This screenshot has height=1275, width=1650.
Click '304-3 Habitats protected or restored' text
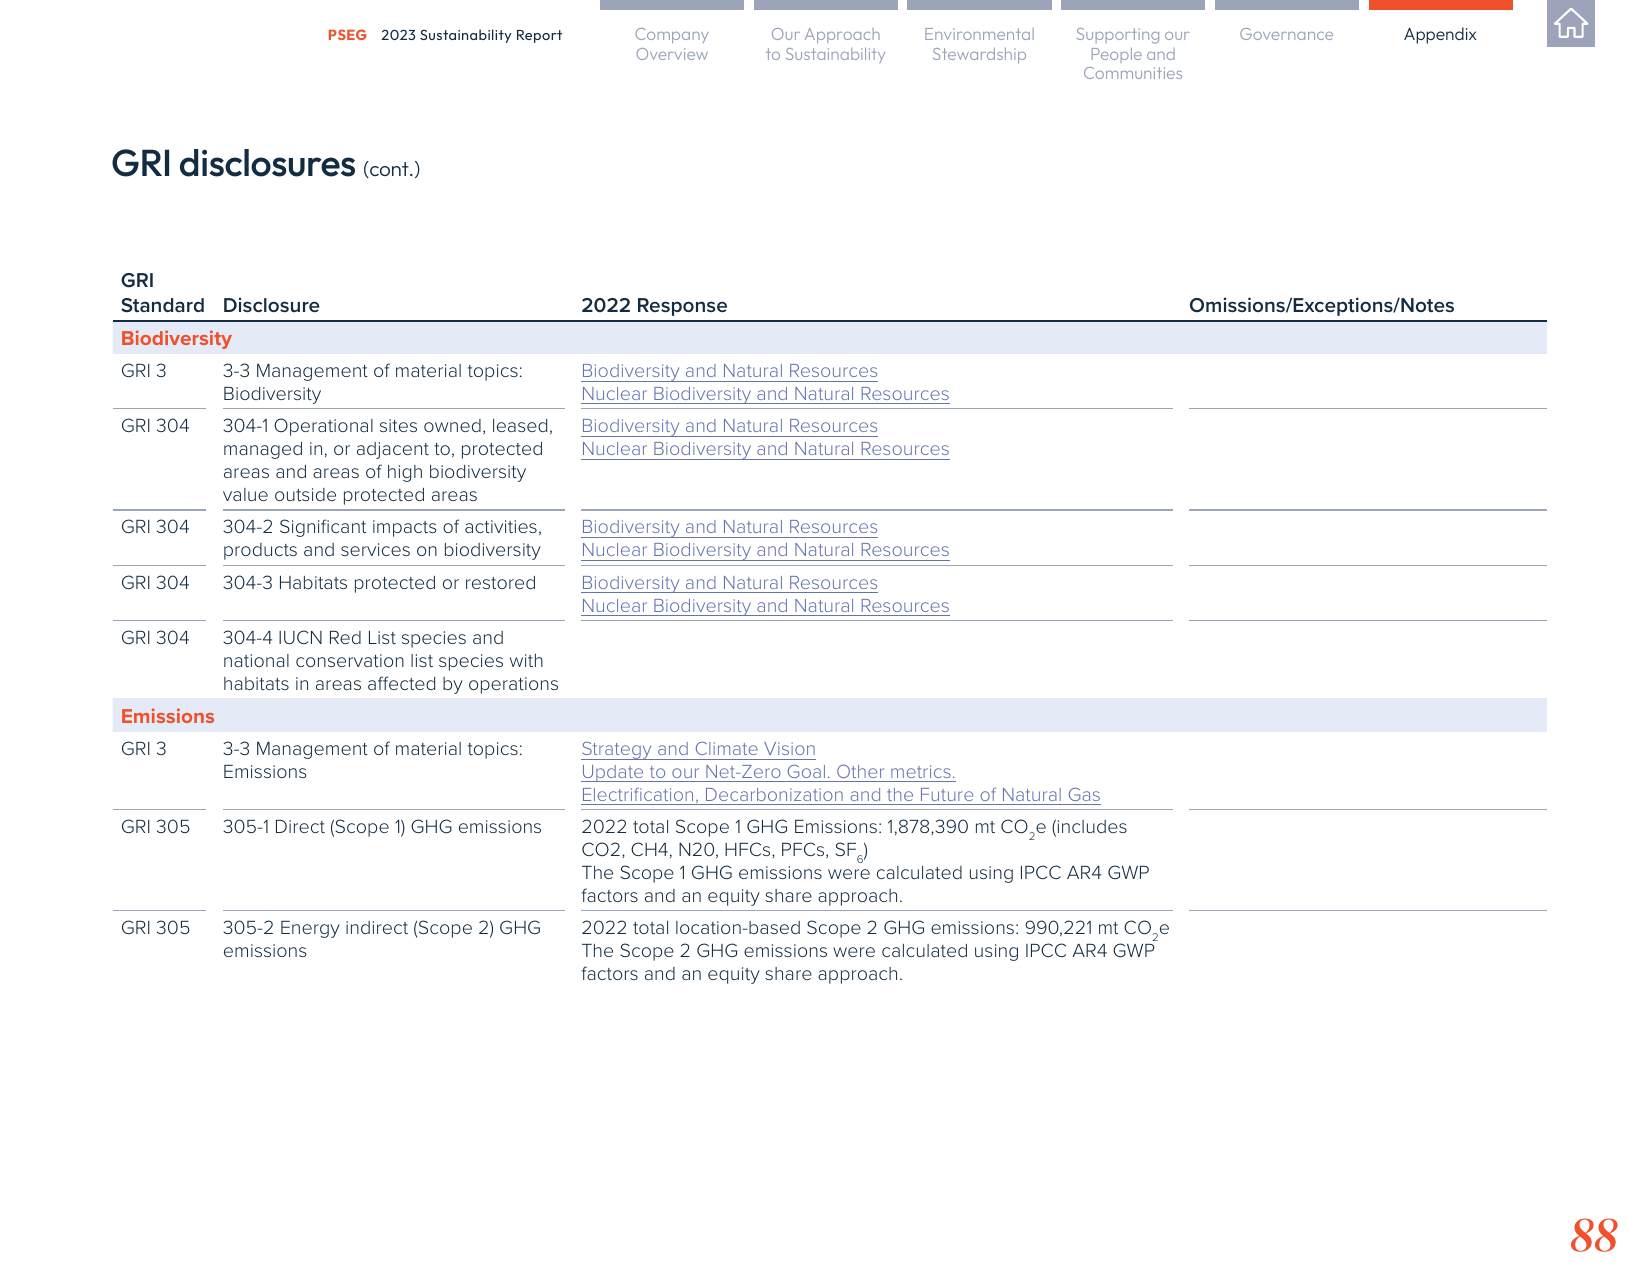379,583
